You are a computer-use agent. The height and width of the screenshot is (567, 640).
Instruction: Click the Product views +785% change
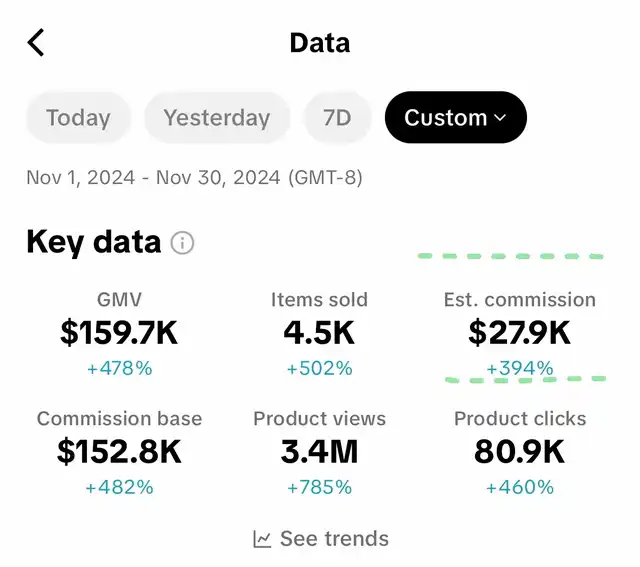click(320, 487)
